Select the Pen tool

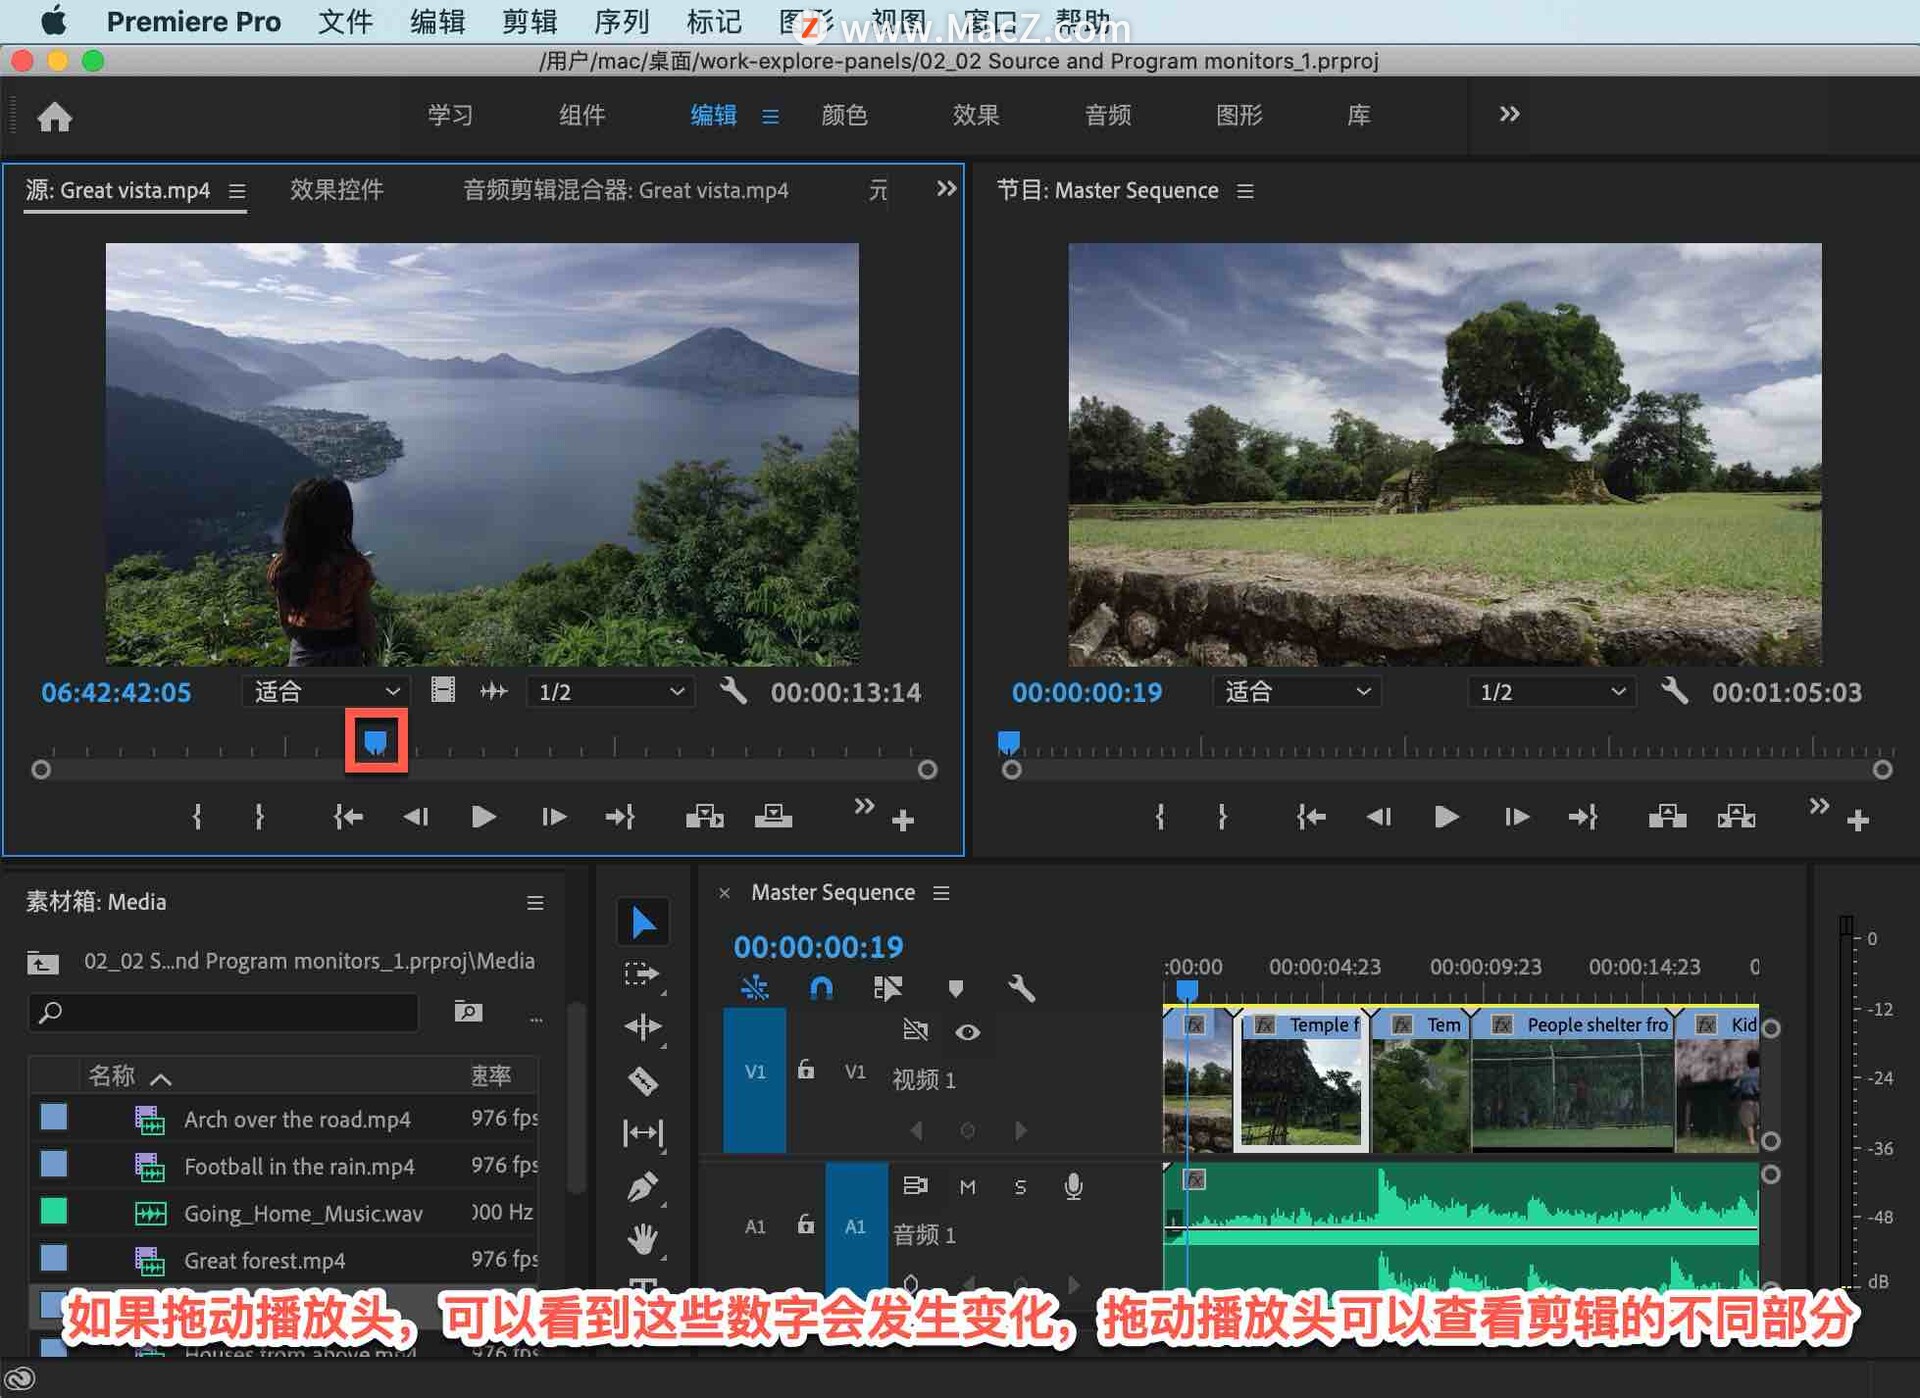[642, 1187]
